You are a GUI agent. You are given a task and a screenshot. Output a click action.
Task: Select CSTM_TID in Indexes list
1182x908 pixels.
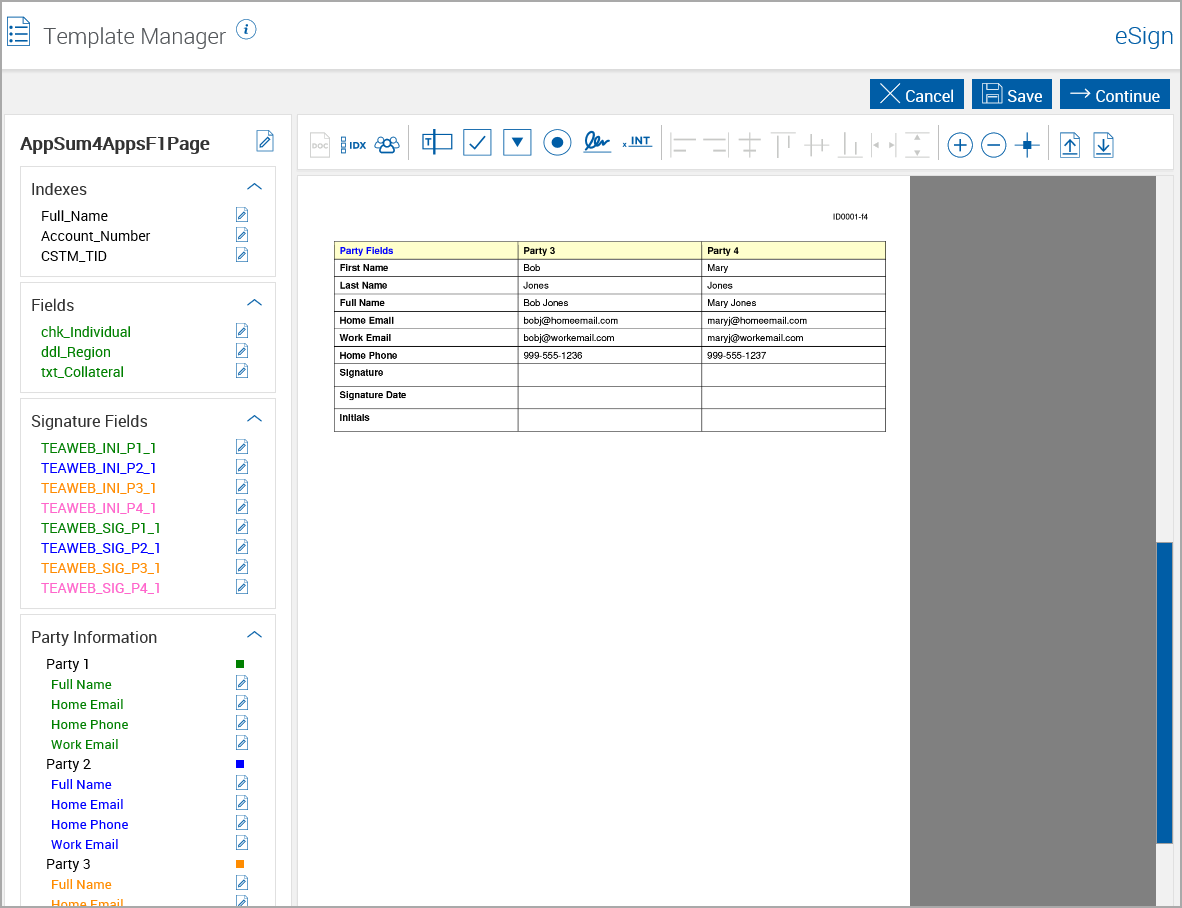pos(74,256)
